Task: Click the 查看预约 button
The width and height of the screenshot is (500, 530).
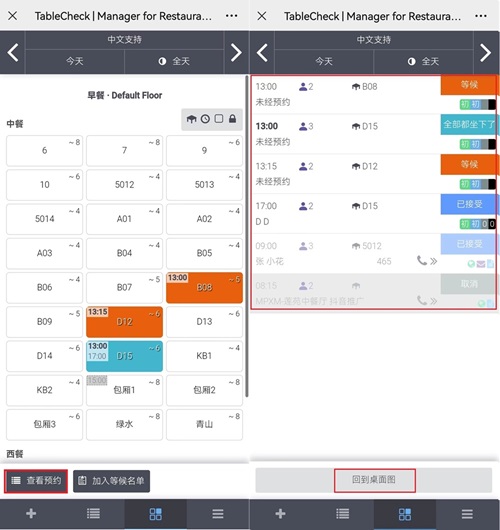Action: coord(36,481)
